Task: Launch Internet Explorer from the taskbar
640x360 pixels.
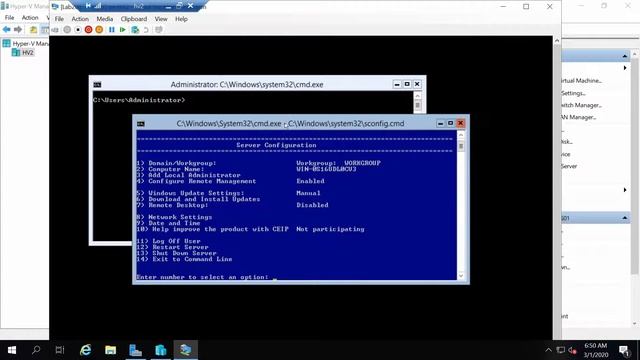Action: (86, 350)
